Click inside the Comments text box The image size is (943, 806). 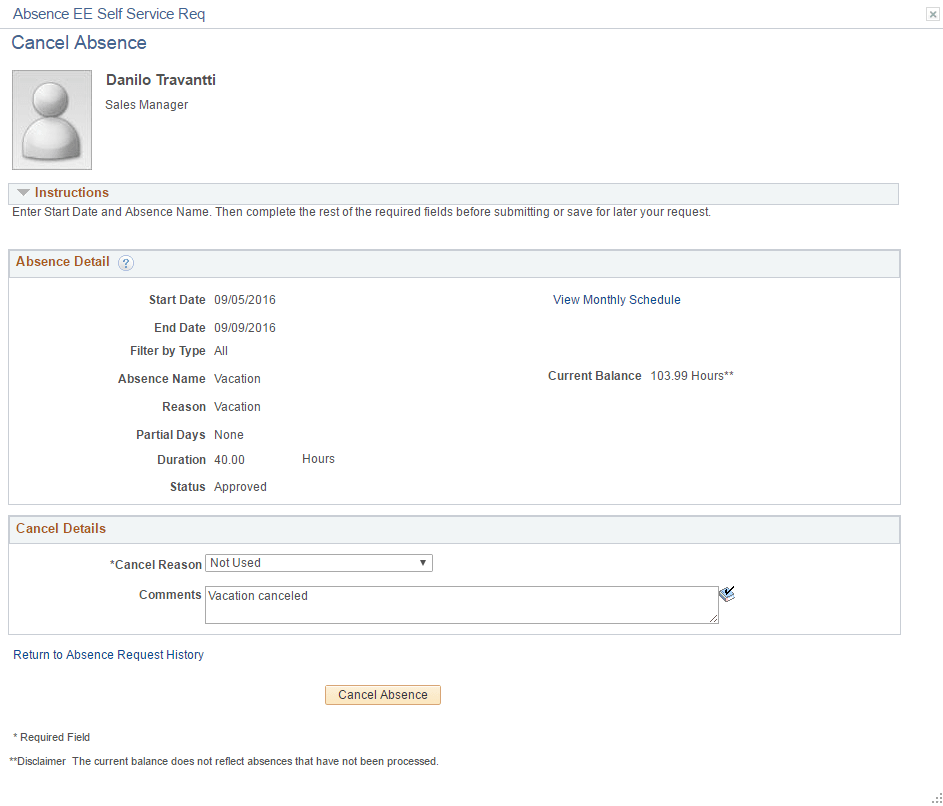(x=460, y=604)
